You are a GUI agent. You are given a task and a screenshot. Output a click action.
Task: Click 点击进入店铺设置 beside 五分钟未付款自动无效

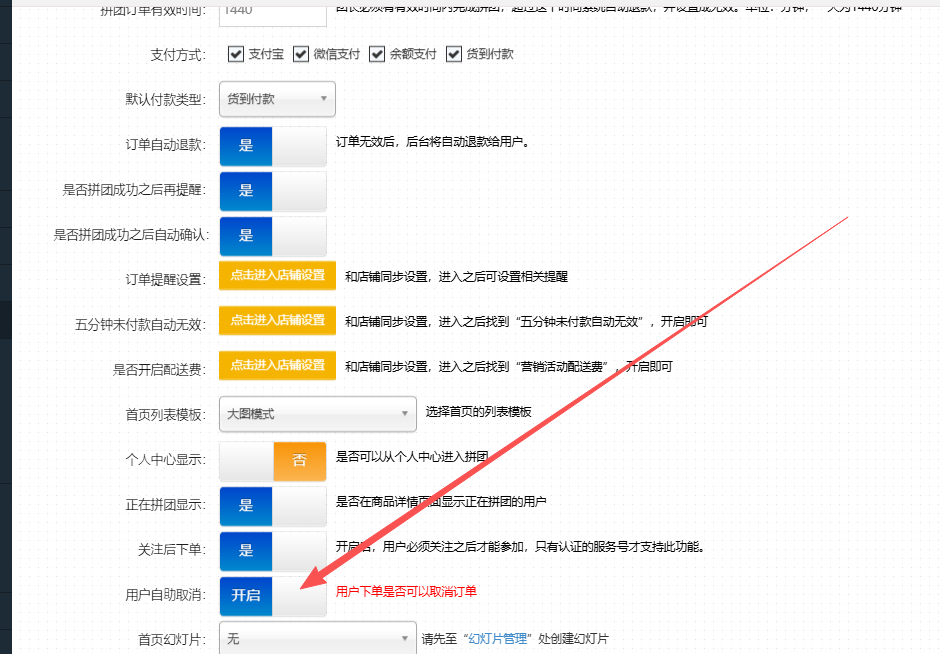(277, 321)
